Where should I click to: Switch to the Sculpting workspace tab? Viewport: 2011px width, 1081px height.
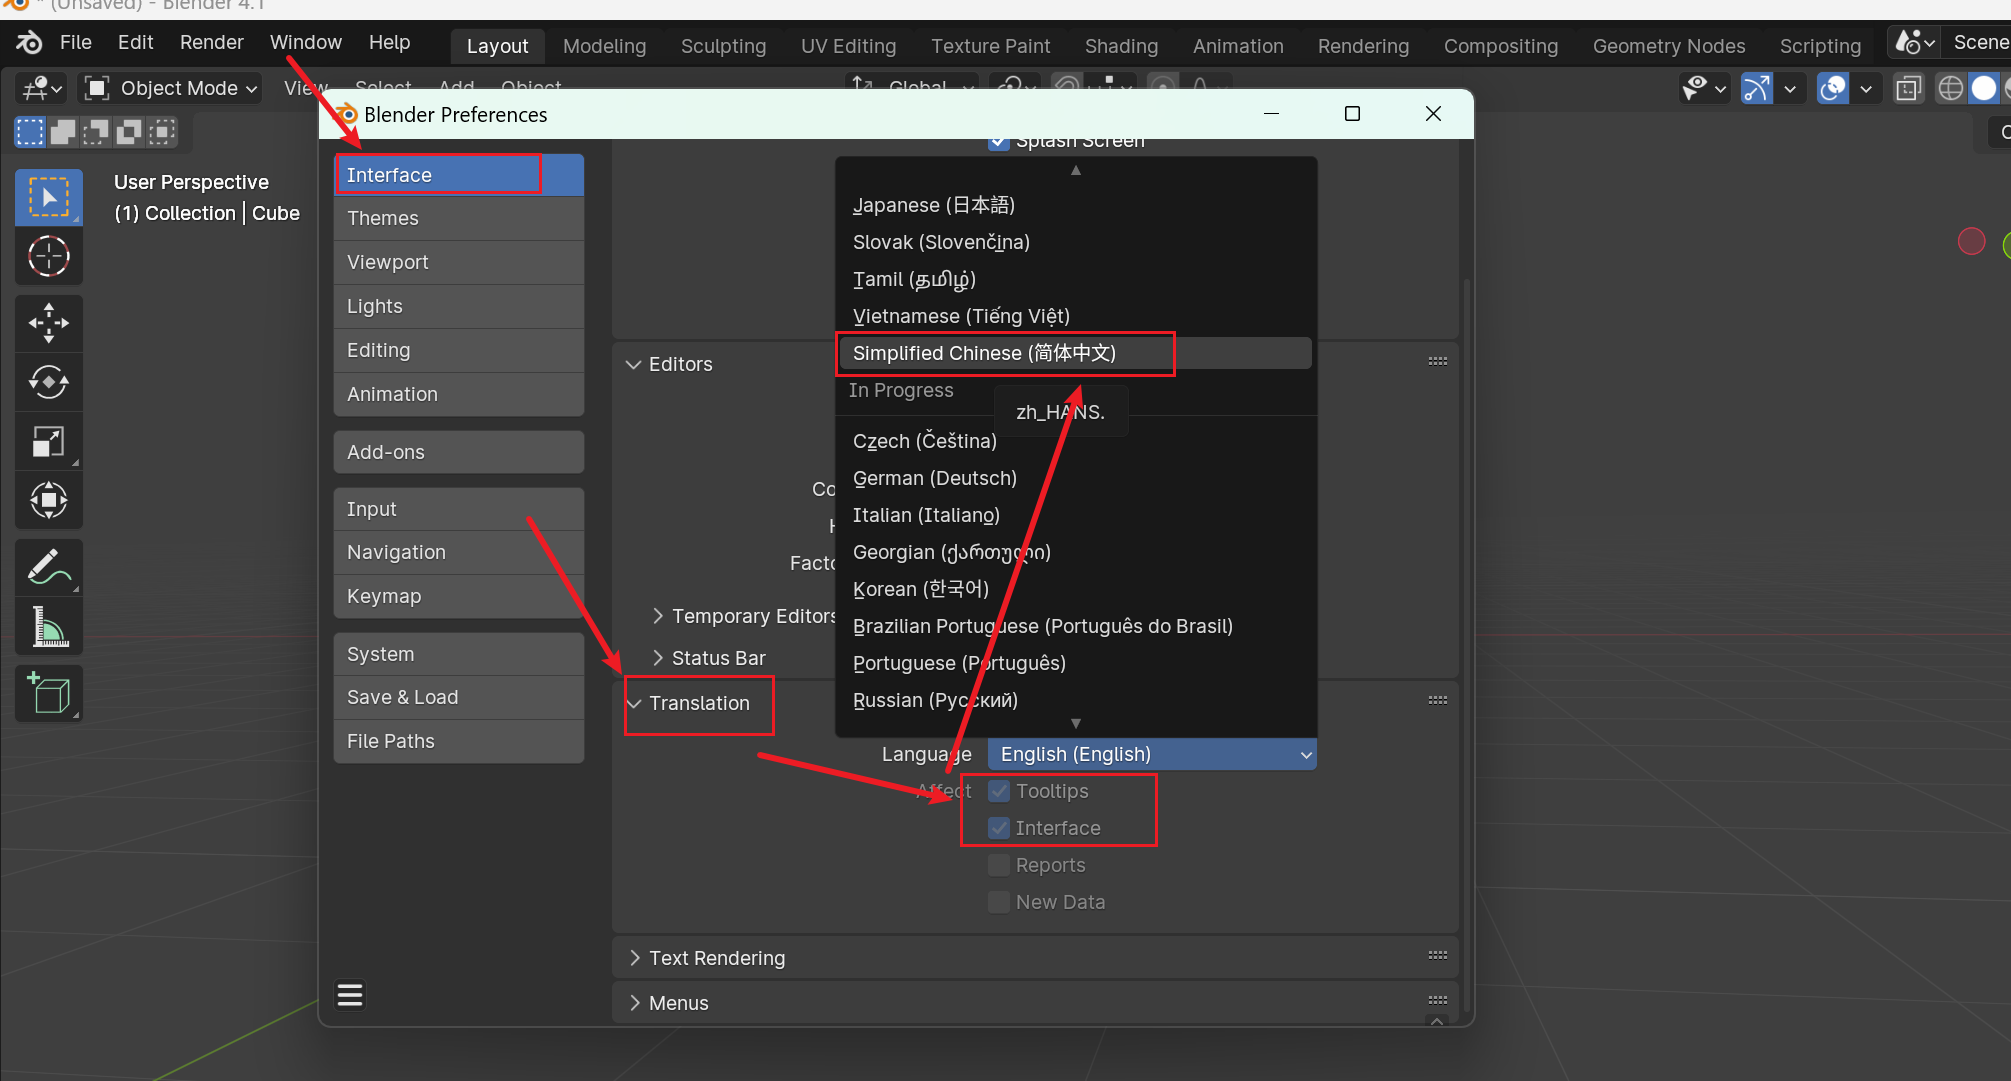(723, 46)
